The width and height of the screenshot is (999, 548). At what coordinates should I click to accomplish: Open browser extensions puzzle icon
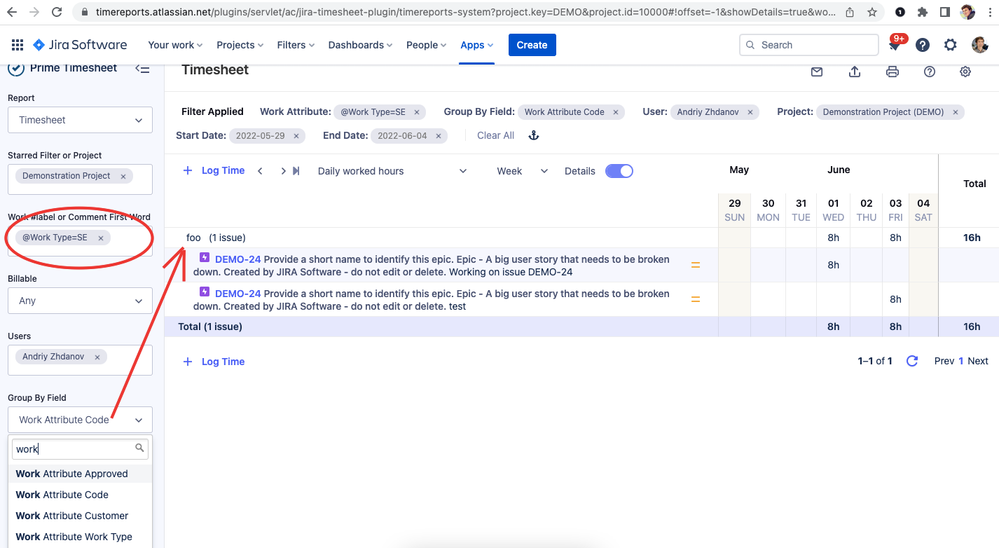point(922,12)
